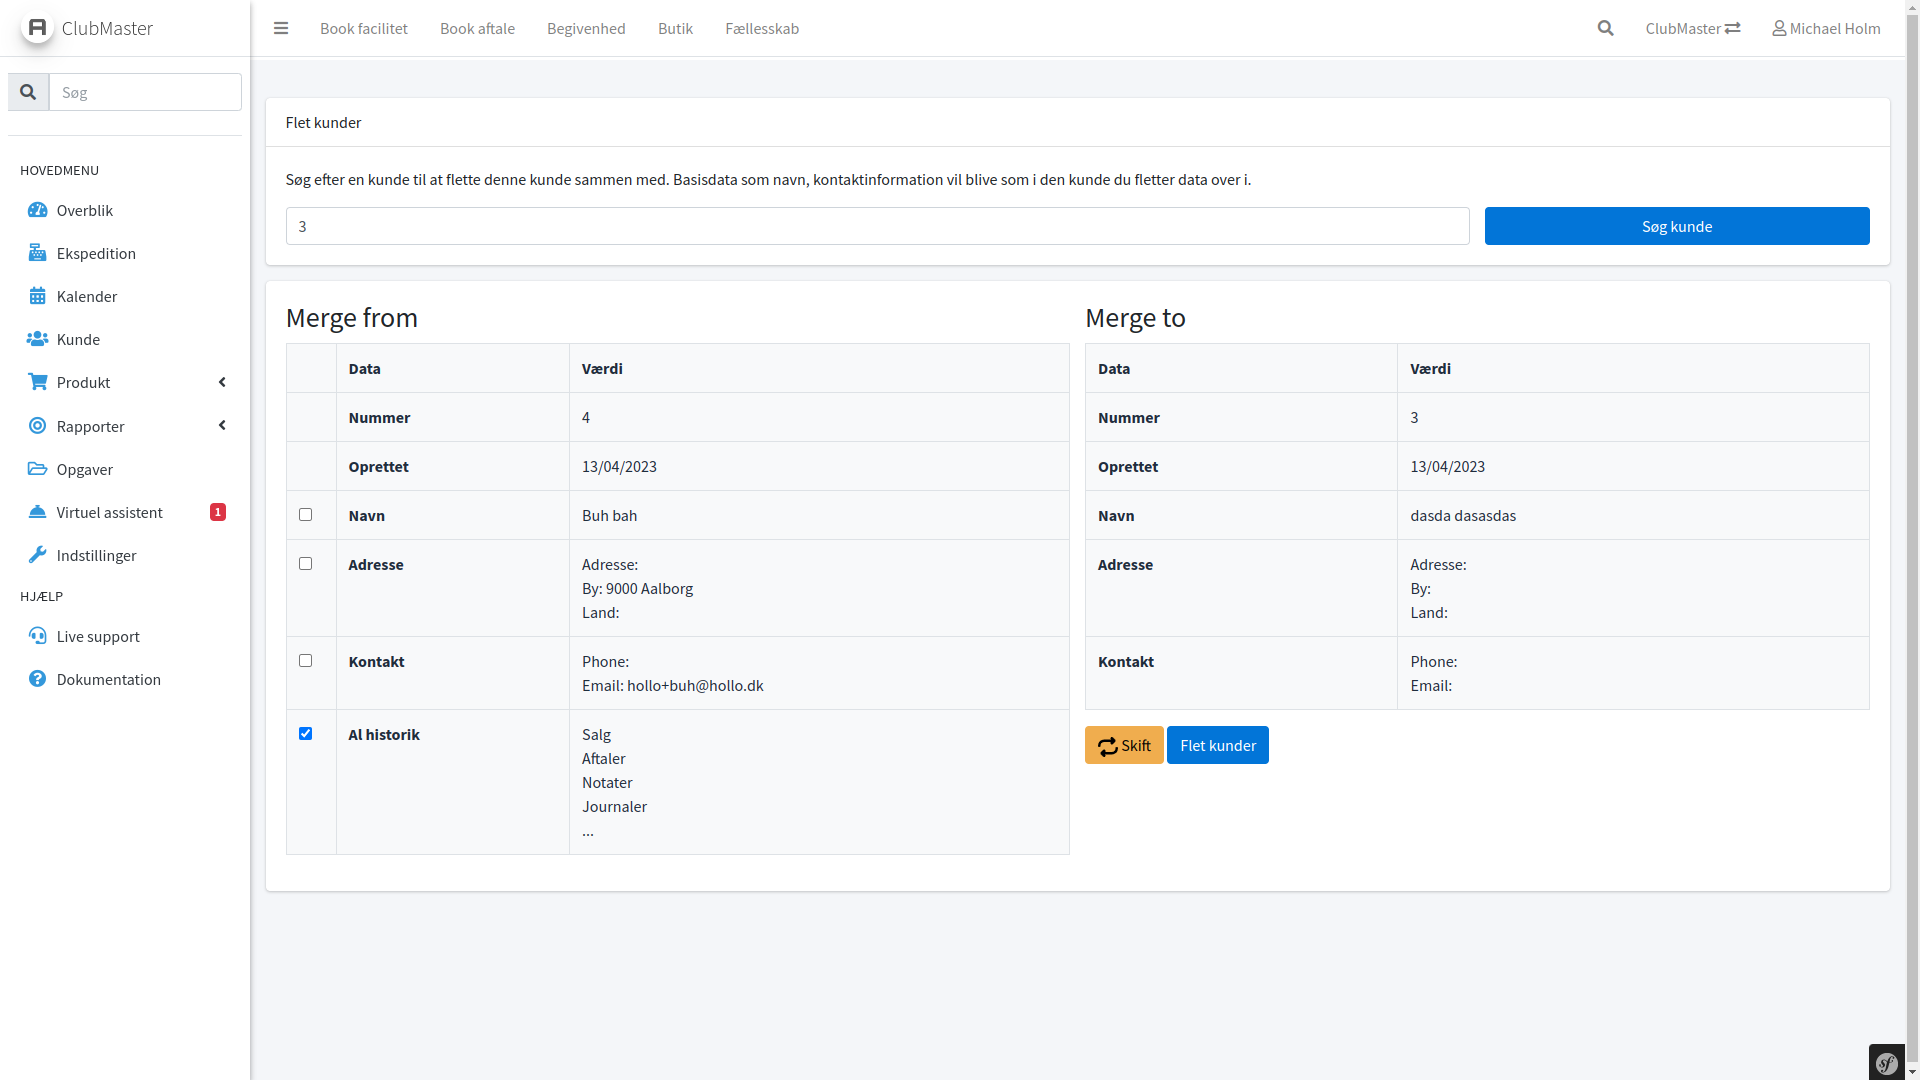Click the ClubMaster logo icon

pyautogui.click(x=37, y=27)
